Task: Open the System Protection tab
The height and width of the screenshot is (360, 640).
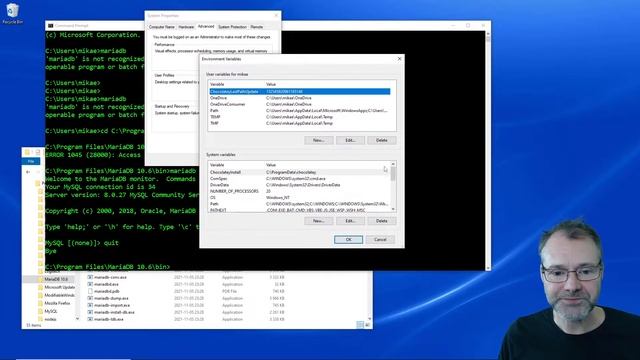Action: (x=232, y=27)
